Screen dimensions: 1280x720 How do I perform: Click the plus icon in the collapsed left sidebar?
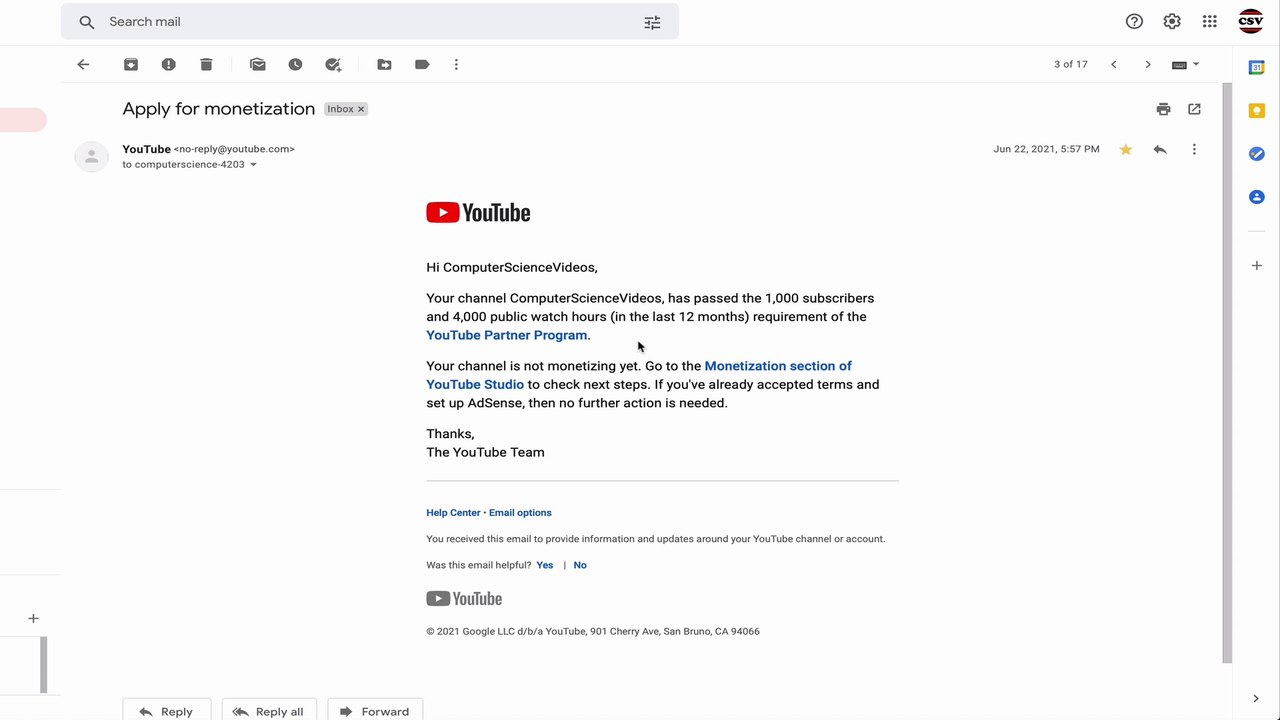point(33,619)
